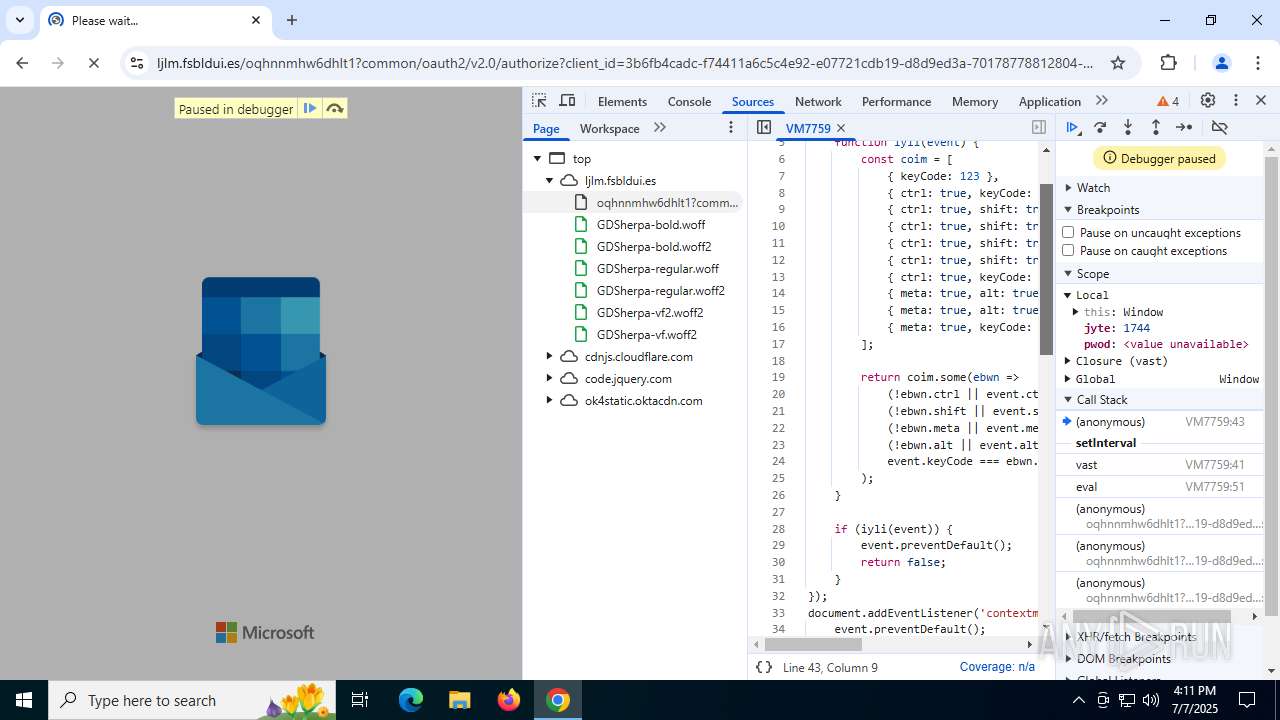This screenshot has width=1280, height=720.
Task: Toggle the debugger sidebar icon
Action: pos(1039,127)
